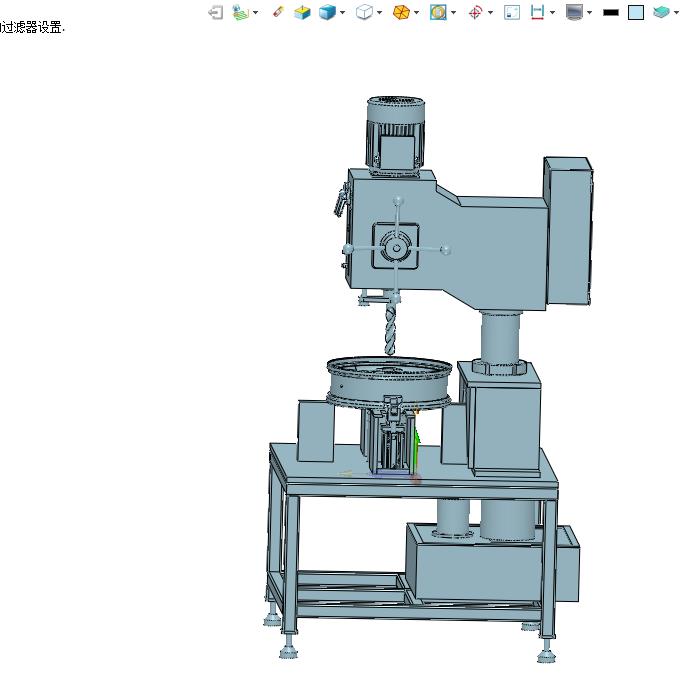Click the gray monitor background icon
683x684 pixels.
coord(574,12)
